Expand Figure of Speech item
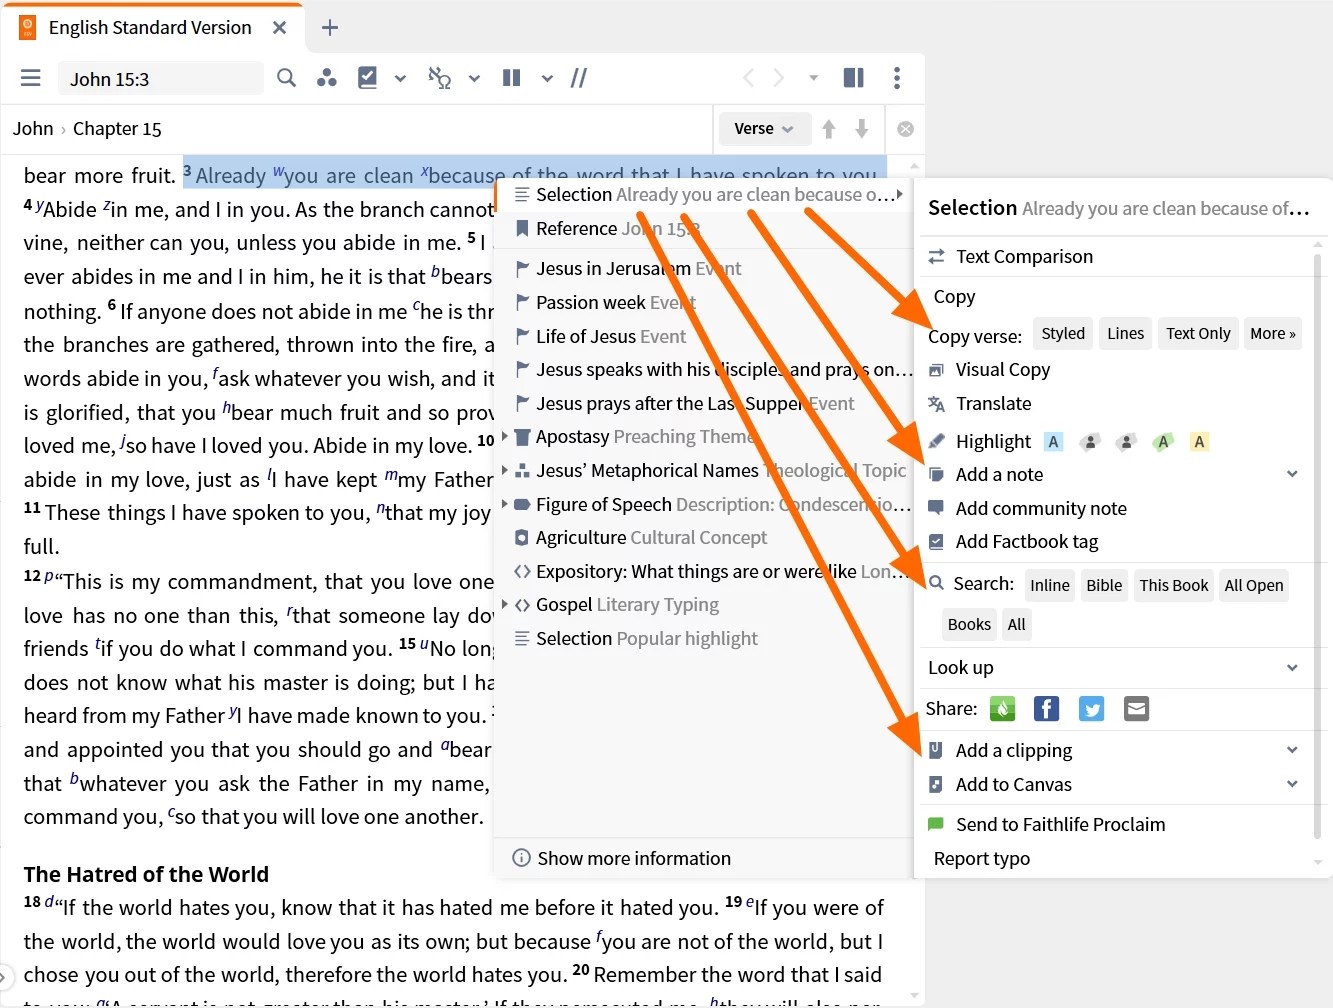The width and height of the screenshot is (1333, 1008). (x=505, y=504)
